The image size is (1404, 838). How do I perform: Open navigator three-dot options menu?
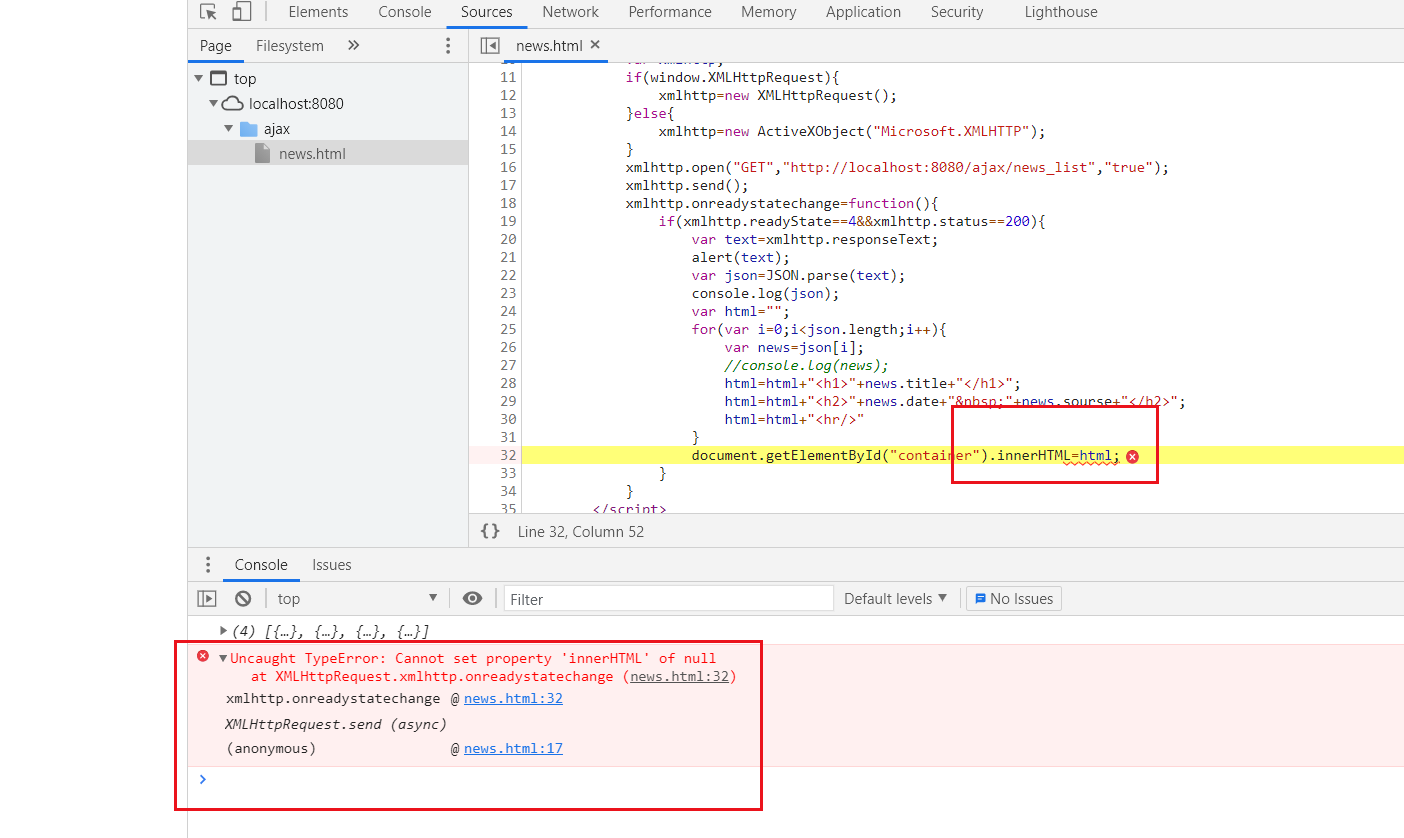point(448,46)
